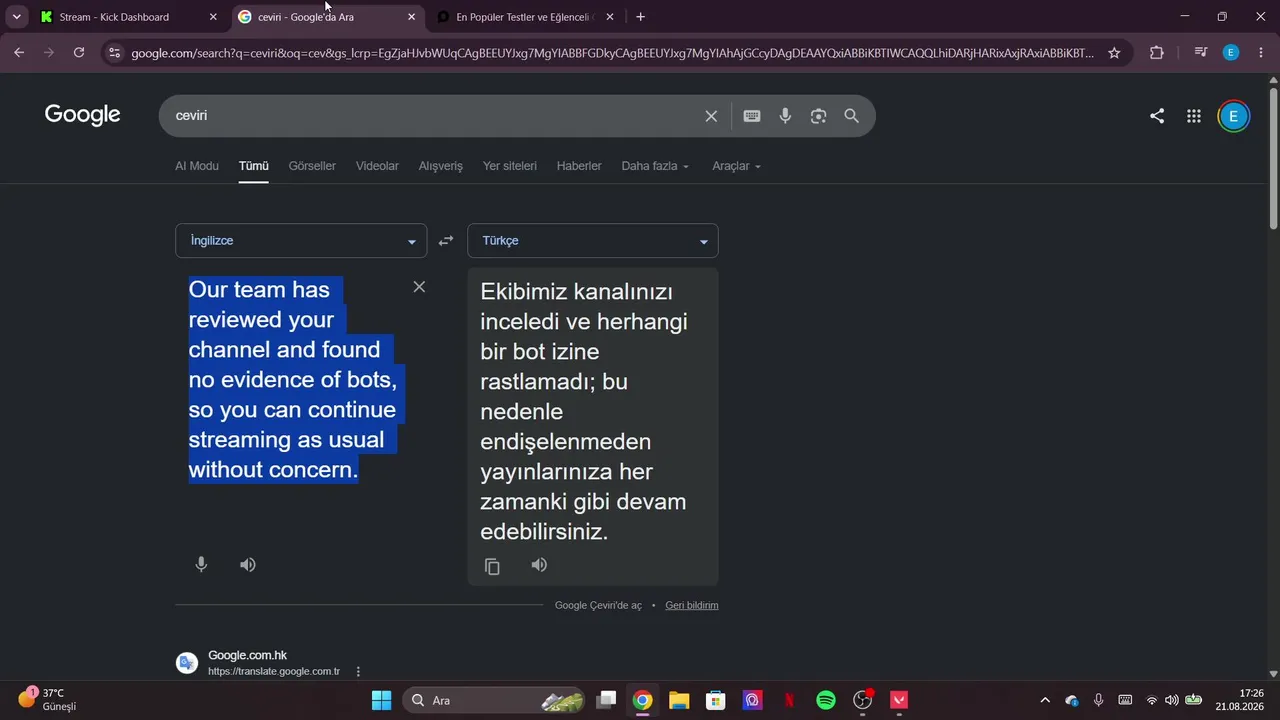This screenshot has width=1280, height=720.
Task: Open Google Lens image search
Action: coord(818,116)
